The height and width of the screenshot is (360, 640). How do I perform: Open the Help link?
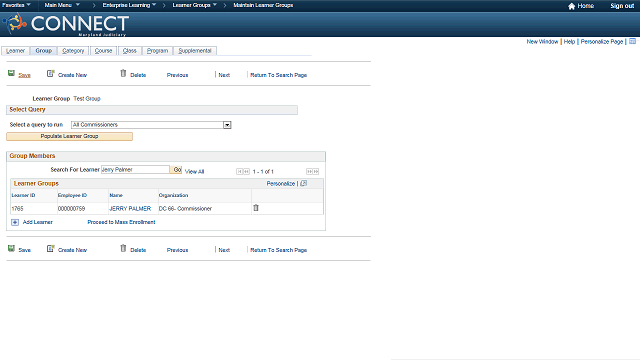[569, 42]
